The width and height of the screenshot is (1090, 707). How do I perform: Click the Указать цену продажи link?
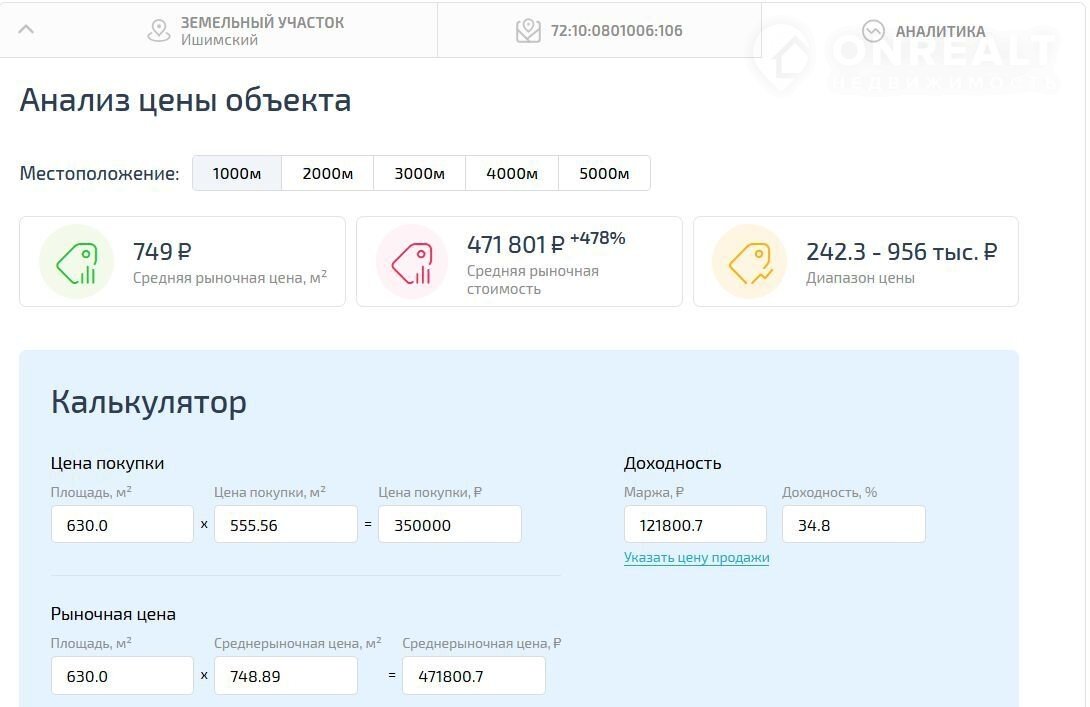[x=696, y=558]
